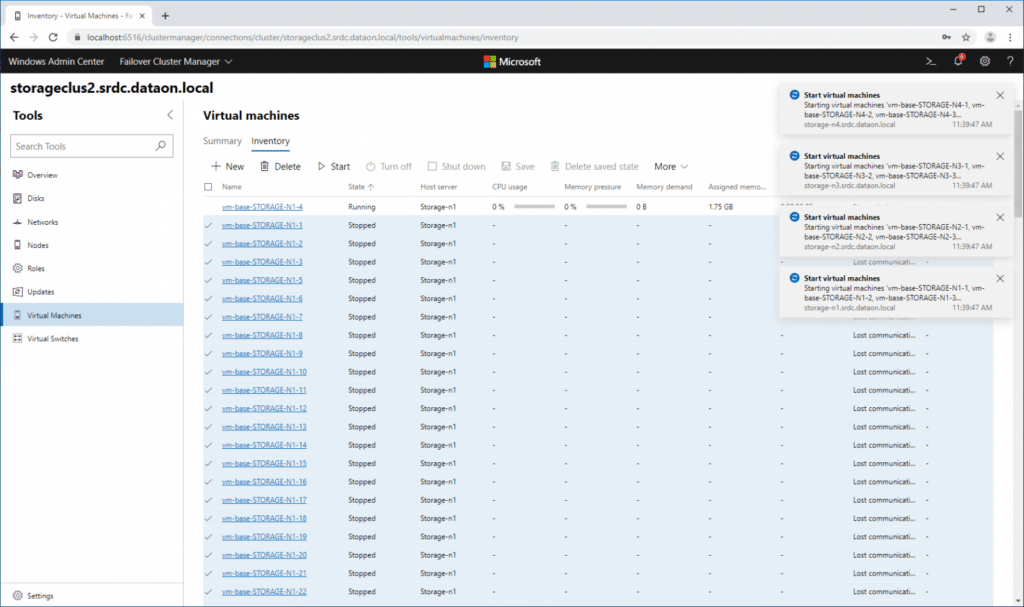This screenshot has width=1024, height=607.
Task: Open vm-base-STORAGE-N1-7 link
Action: coord(262,317)
